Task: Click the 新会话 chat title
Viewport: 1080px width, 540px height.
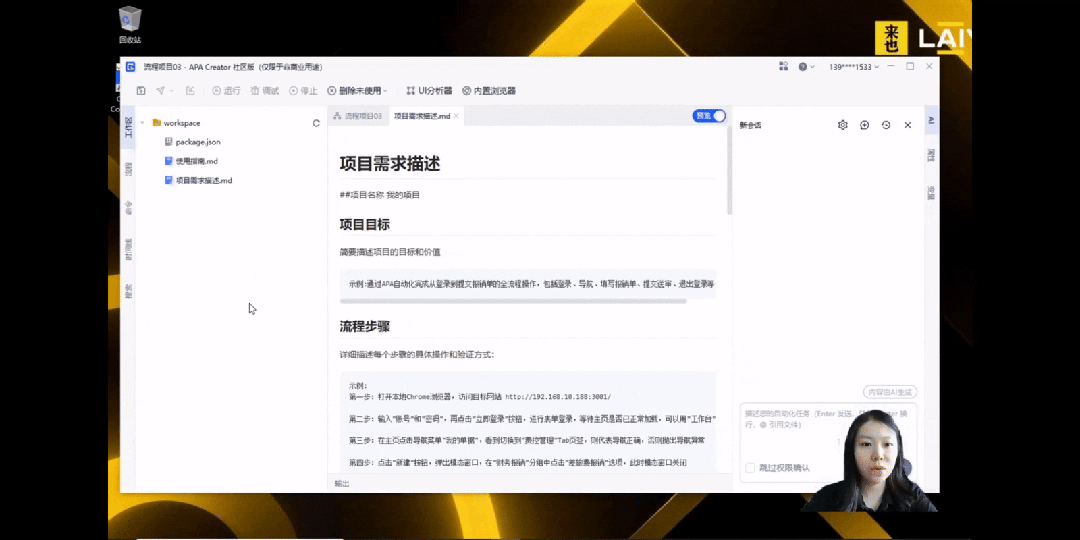Action: (x=750, y=125)
